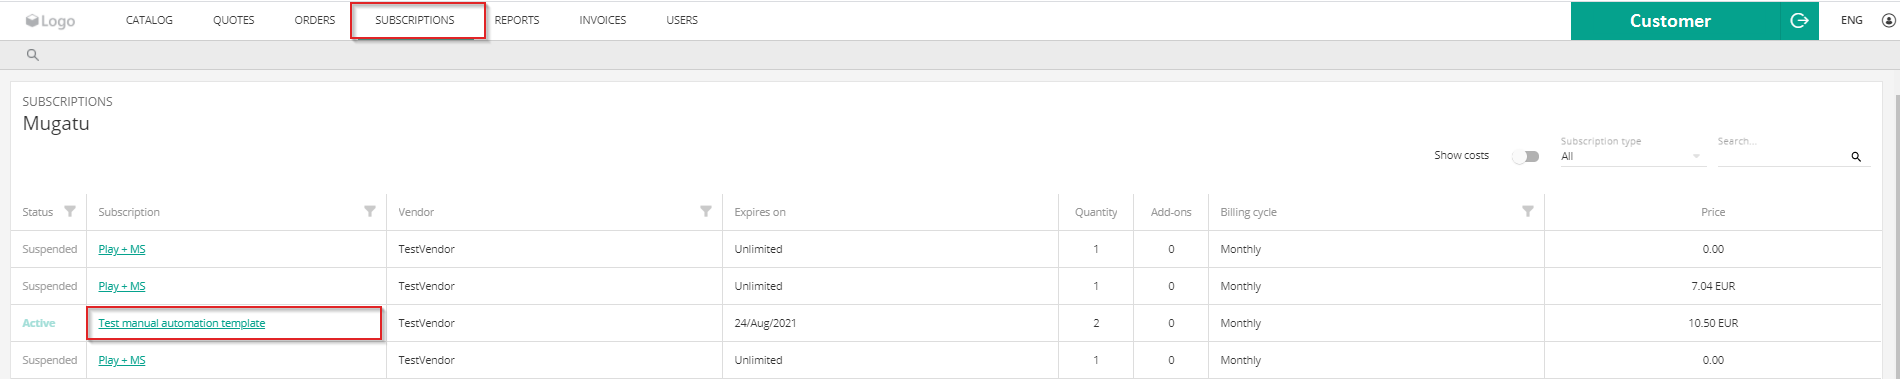Click the search icon in Search field
The width and height of the screenshot is (1900, 379).
1856,156
